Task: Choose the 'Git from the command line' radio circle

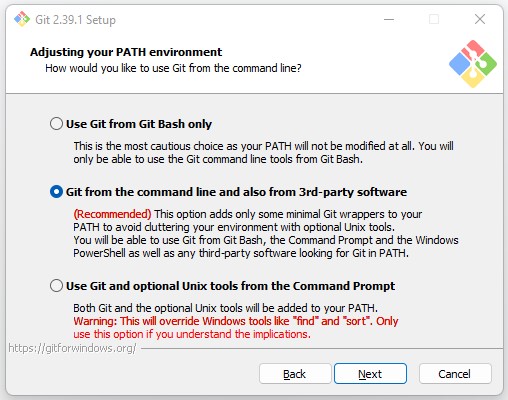Action: click(56, 192)
